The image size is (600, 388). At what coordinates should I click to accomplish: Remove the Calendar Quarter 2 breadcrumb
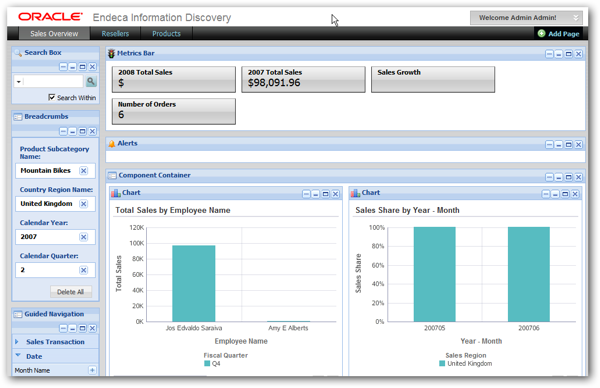83,270
